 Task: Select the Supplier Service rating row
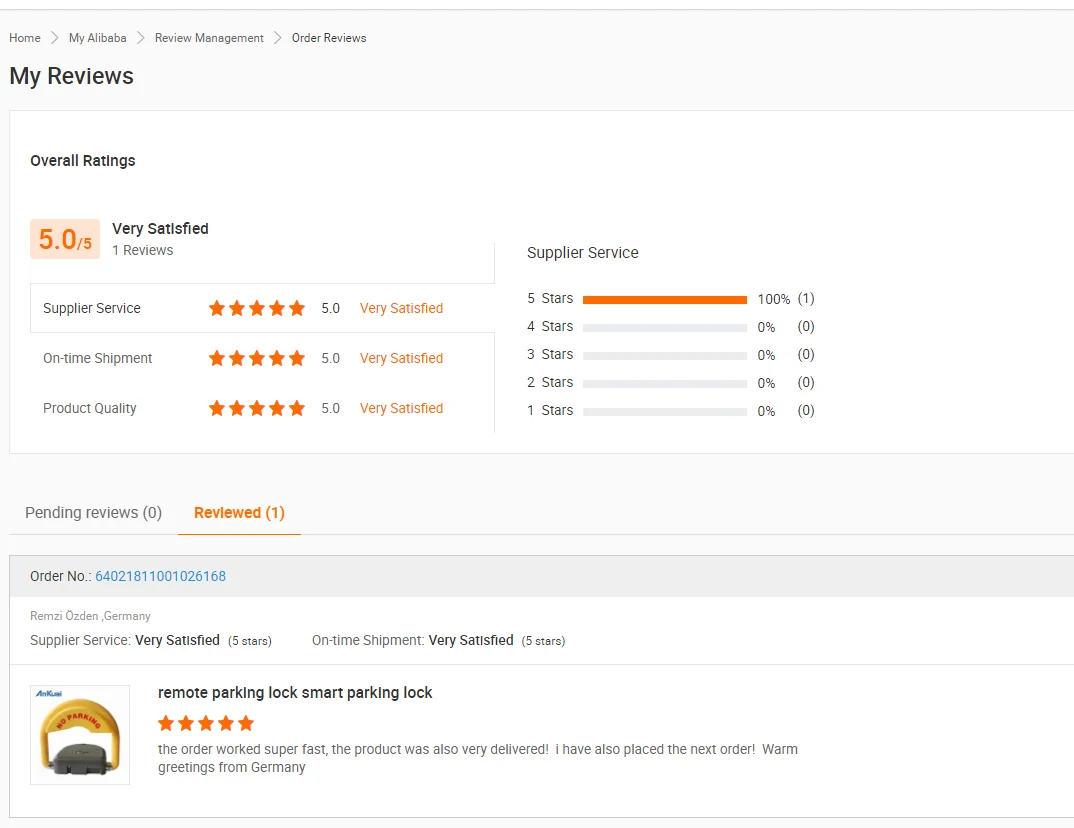click(x=262, y=308)
